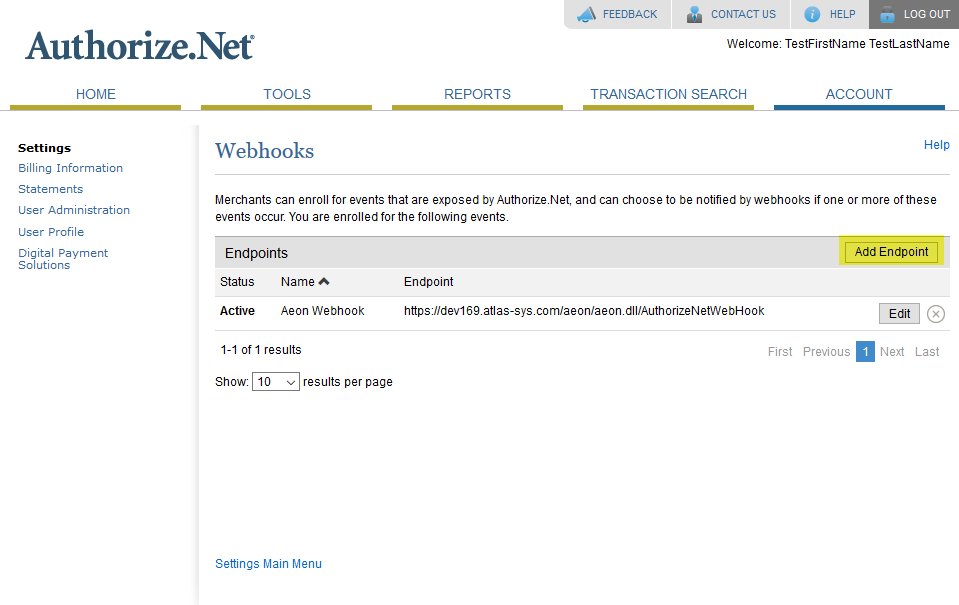This screenshot has width=959, height=605.
Task: Go to the REPORTS tab
Action: coord(477,94)
